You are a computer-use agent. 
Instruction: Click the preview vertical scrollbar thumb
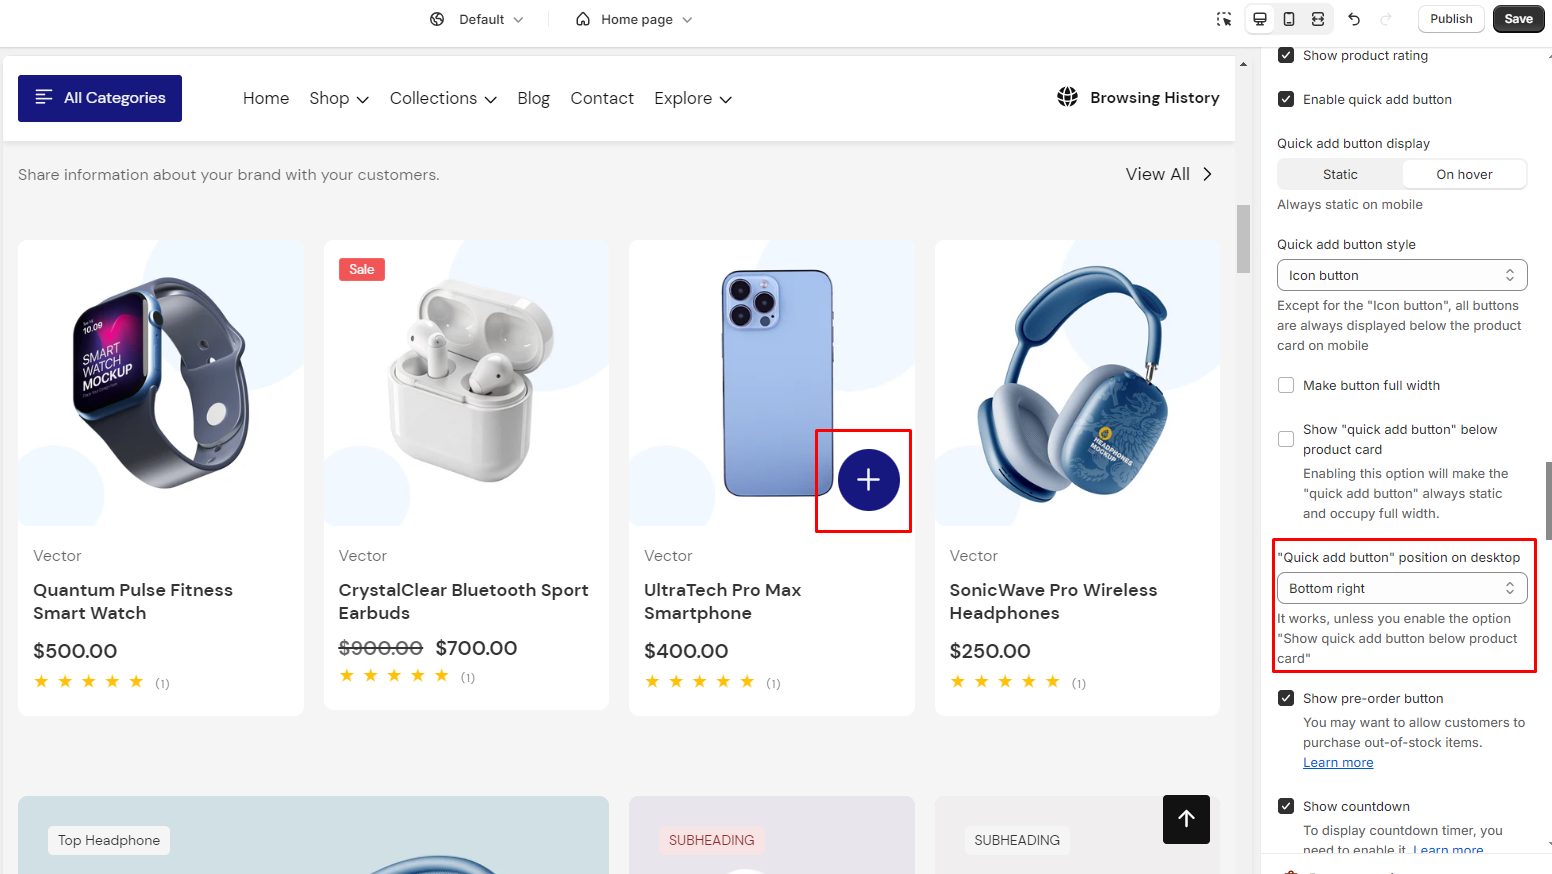tap(1243, 238)
